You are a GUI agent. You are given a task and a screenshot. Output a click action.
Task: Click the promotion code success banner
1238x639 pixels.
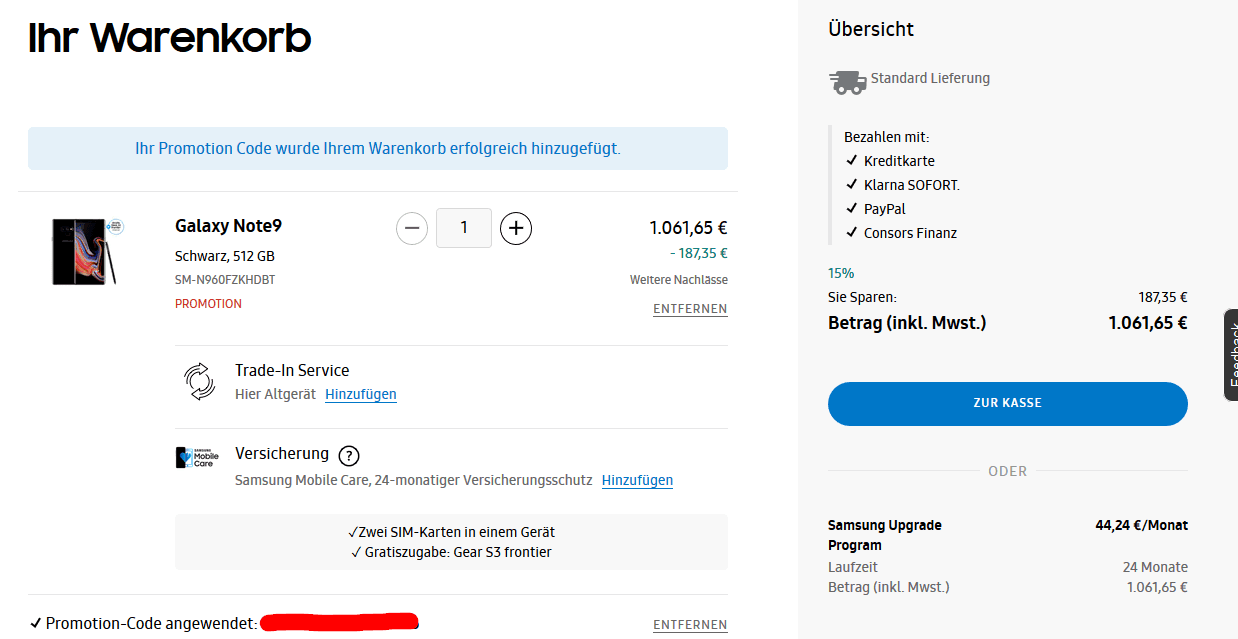(x=378, y=149)
